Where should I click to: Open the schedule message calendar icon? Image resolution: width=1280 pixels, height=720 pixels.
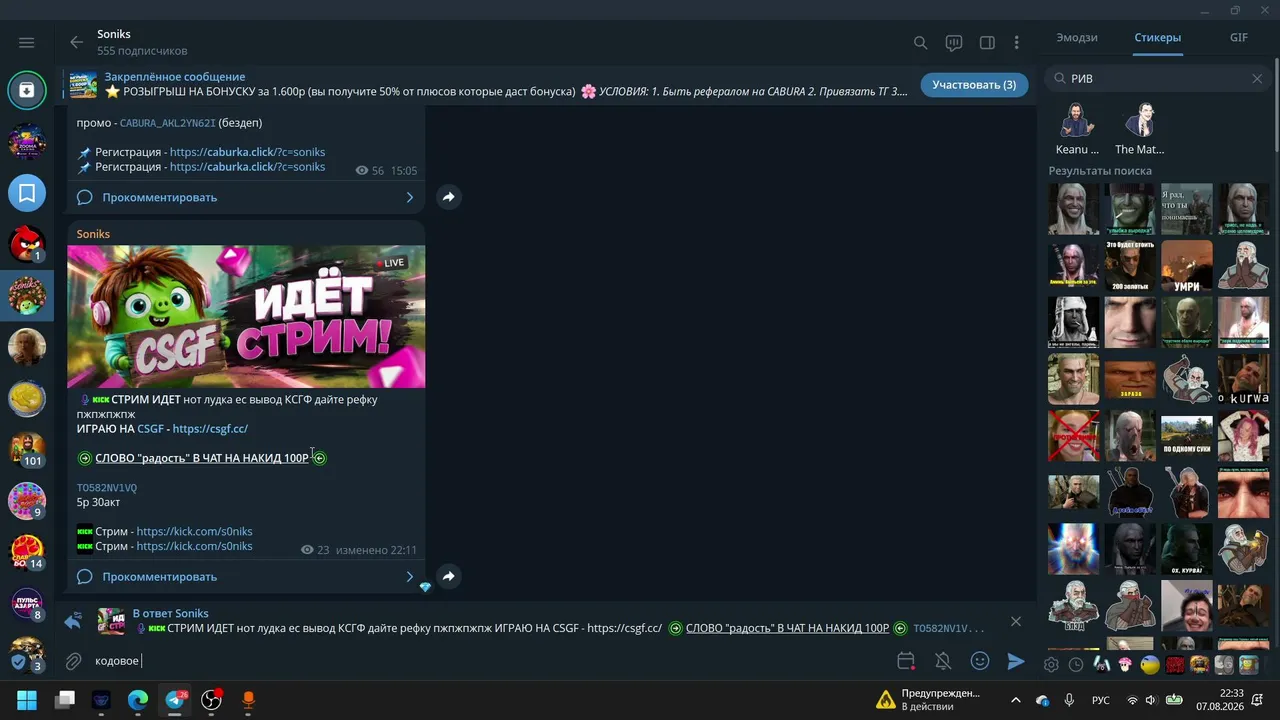pyautogui.click(x=906, y=661)
